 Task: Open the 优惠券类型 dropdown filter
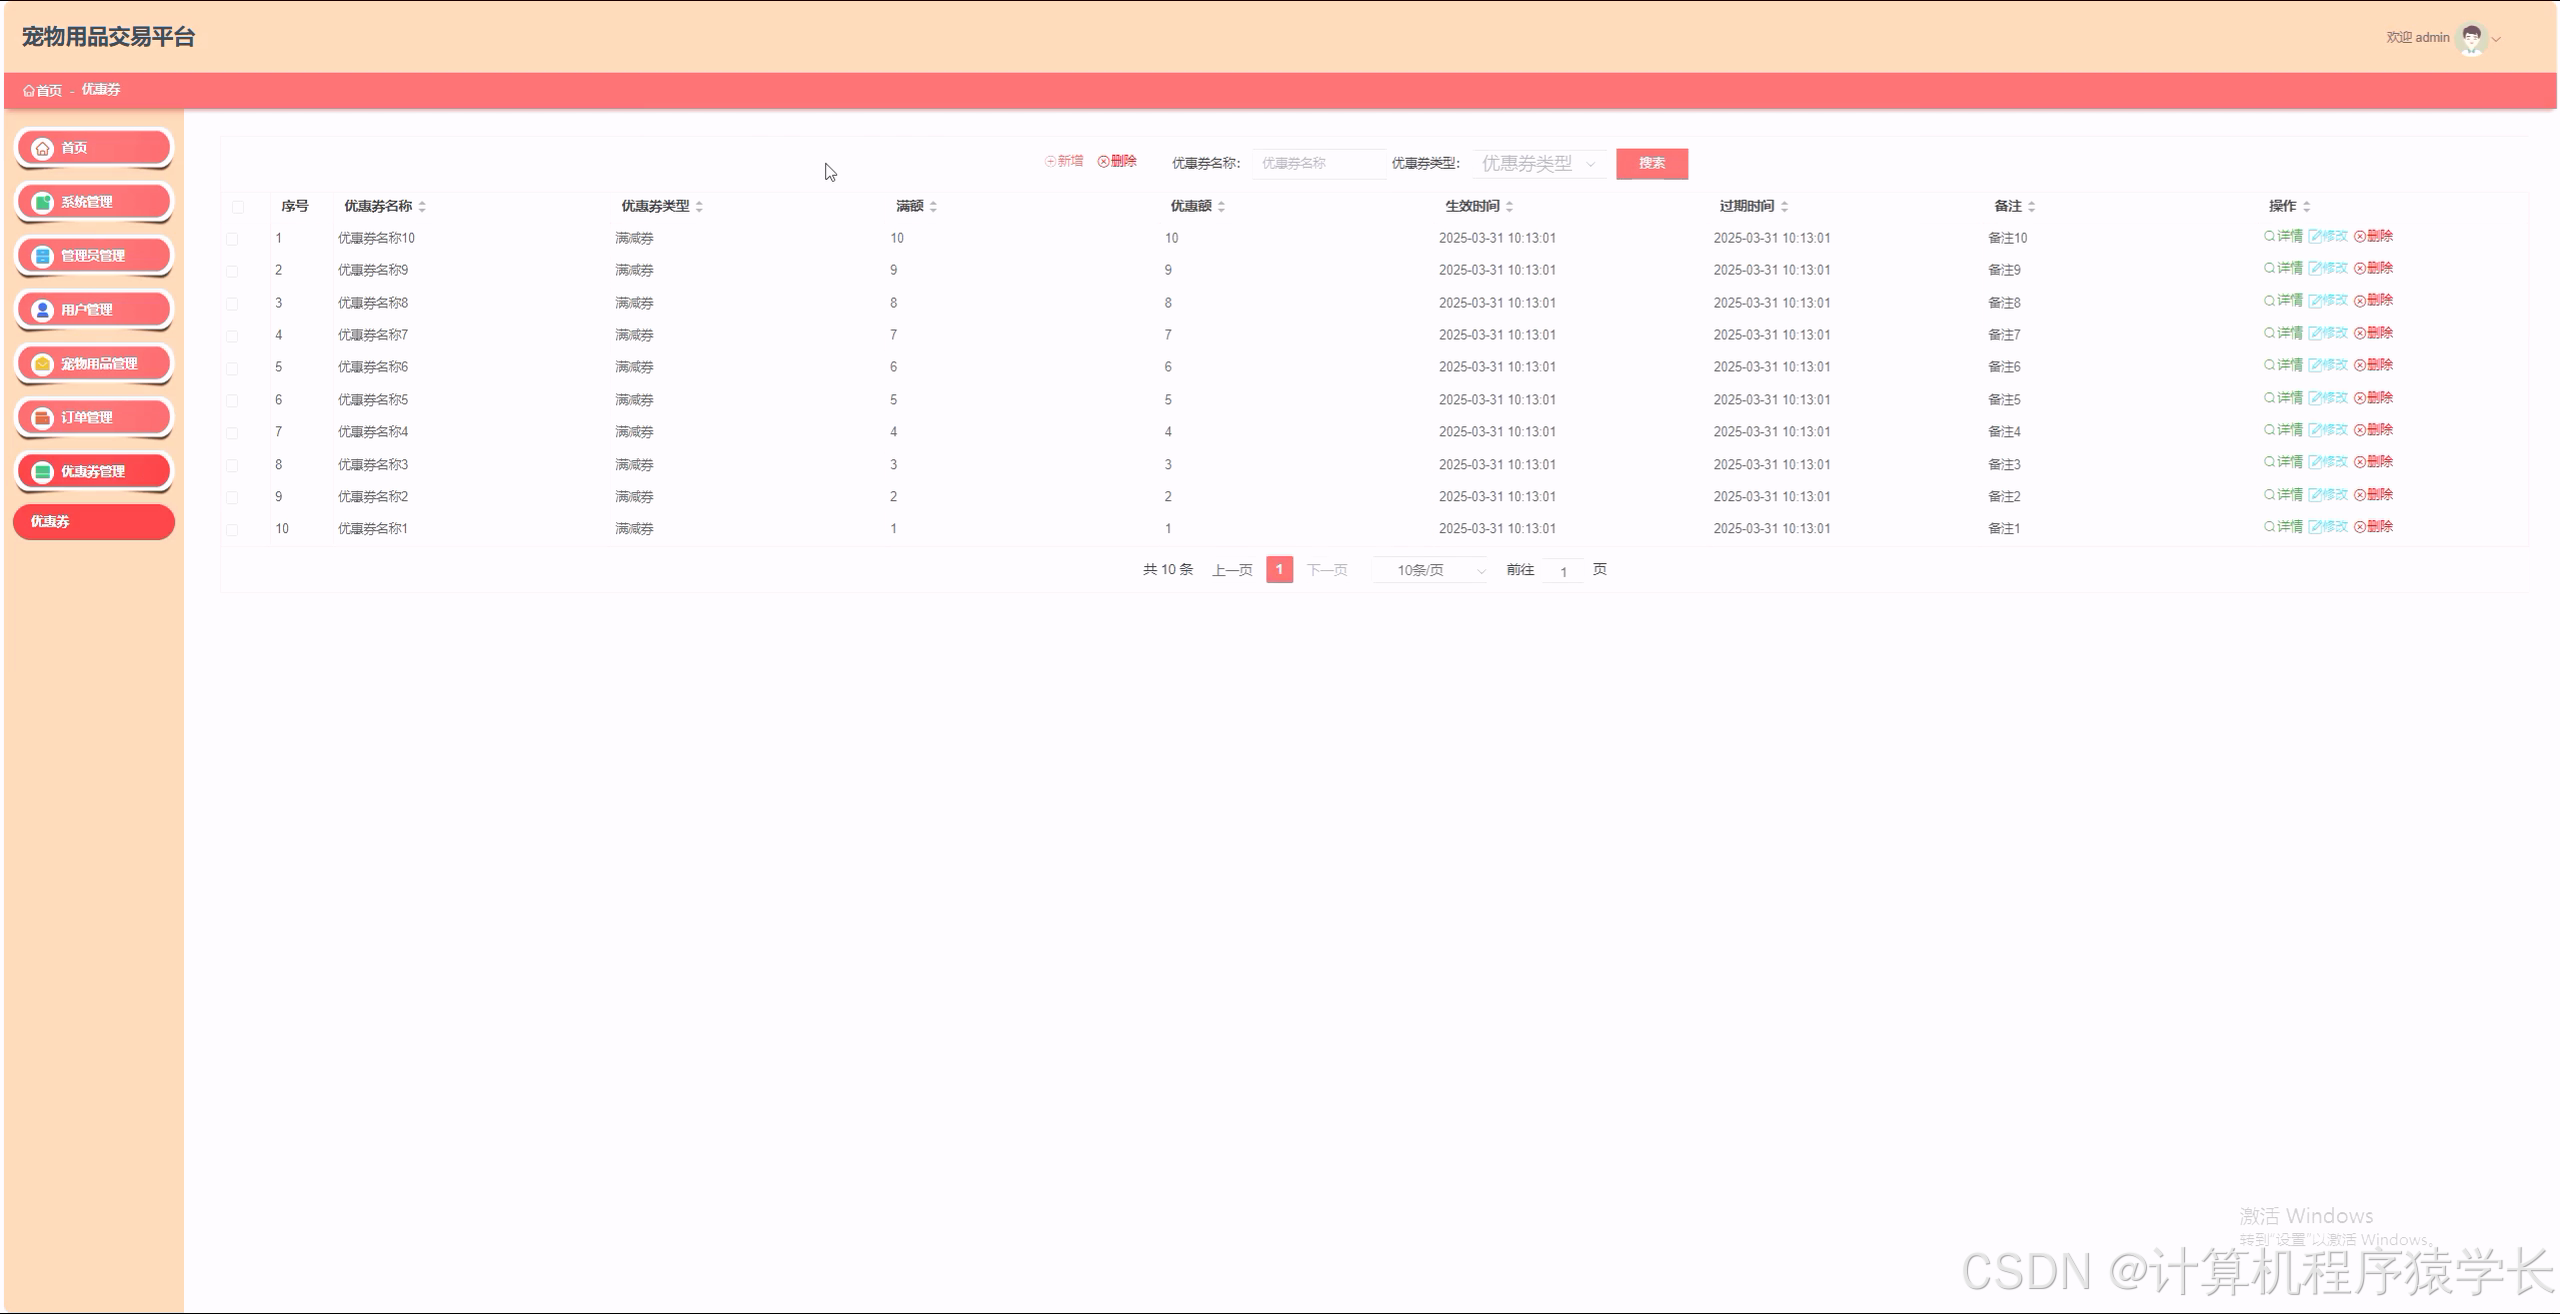[x=1539, y=164]
